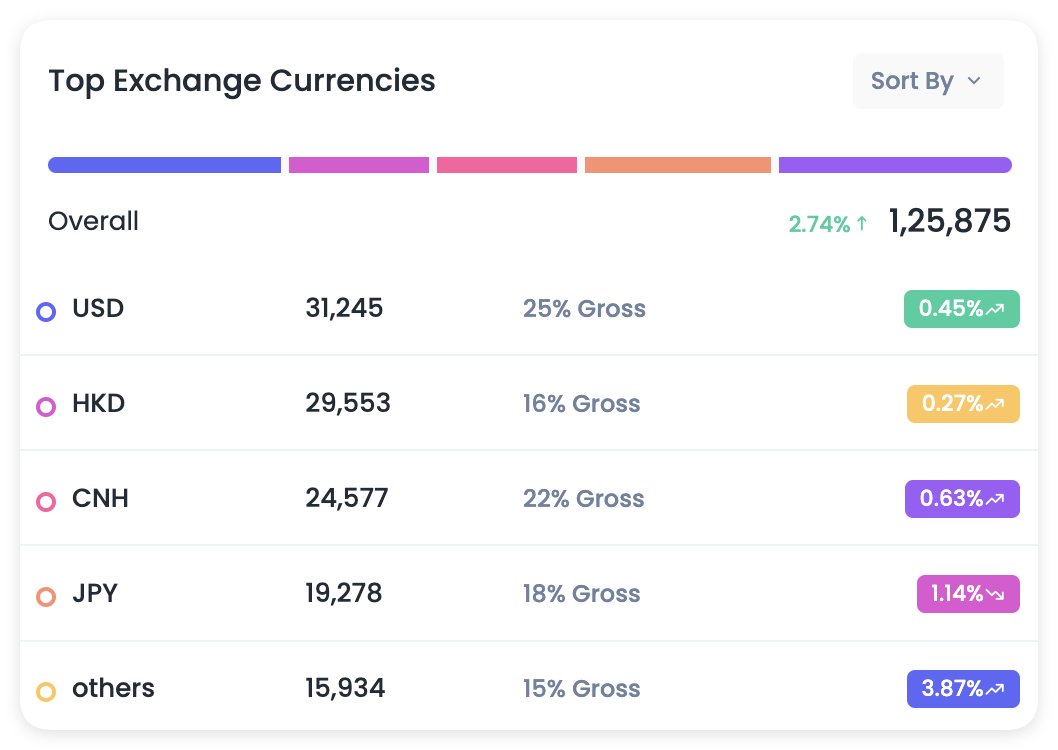Click the 25% Gross text for USD
Screen dimensions: 1058x750
(x=584, y=309)
